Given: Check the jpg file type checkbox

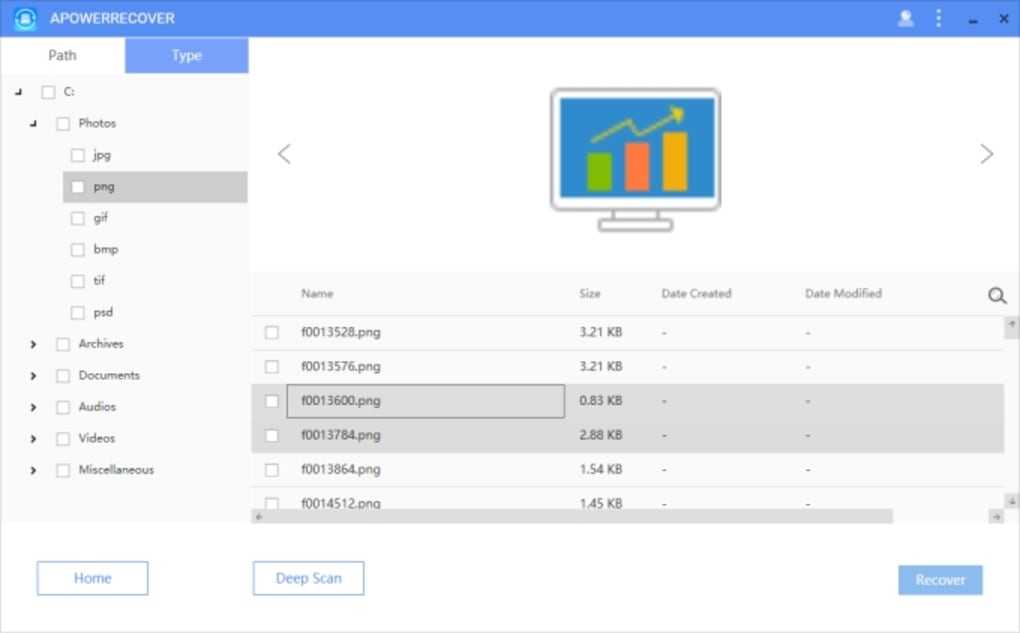Looking at the screenshot, I should pyautogui.click(x=78, y=155).
